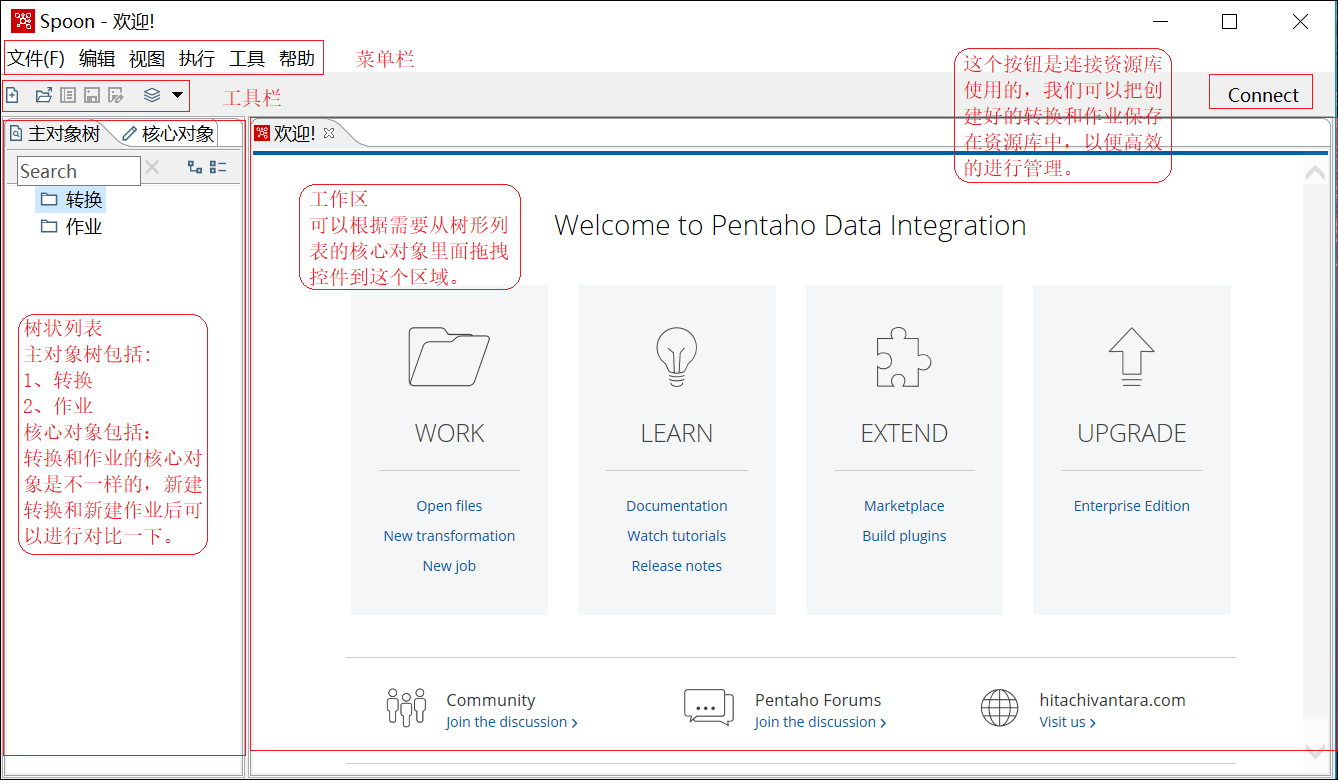Switch to the 主对象树 tab
The height and width of the screenshot is (780, 1338).
[x=56, y=133]
